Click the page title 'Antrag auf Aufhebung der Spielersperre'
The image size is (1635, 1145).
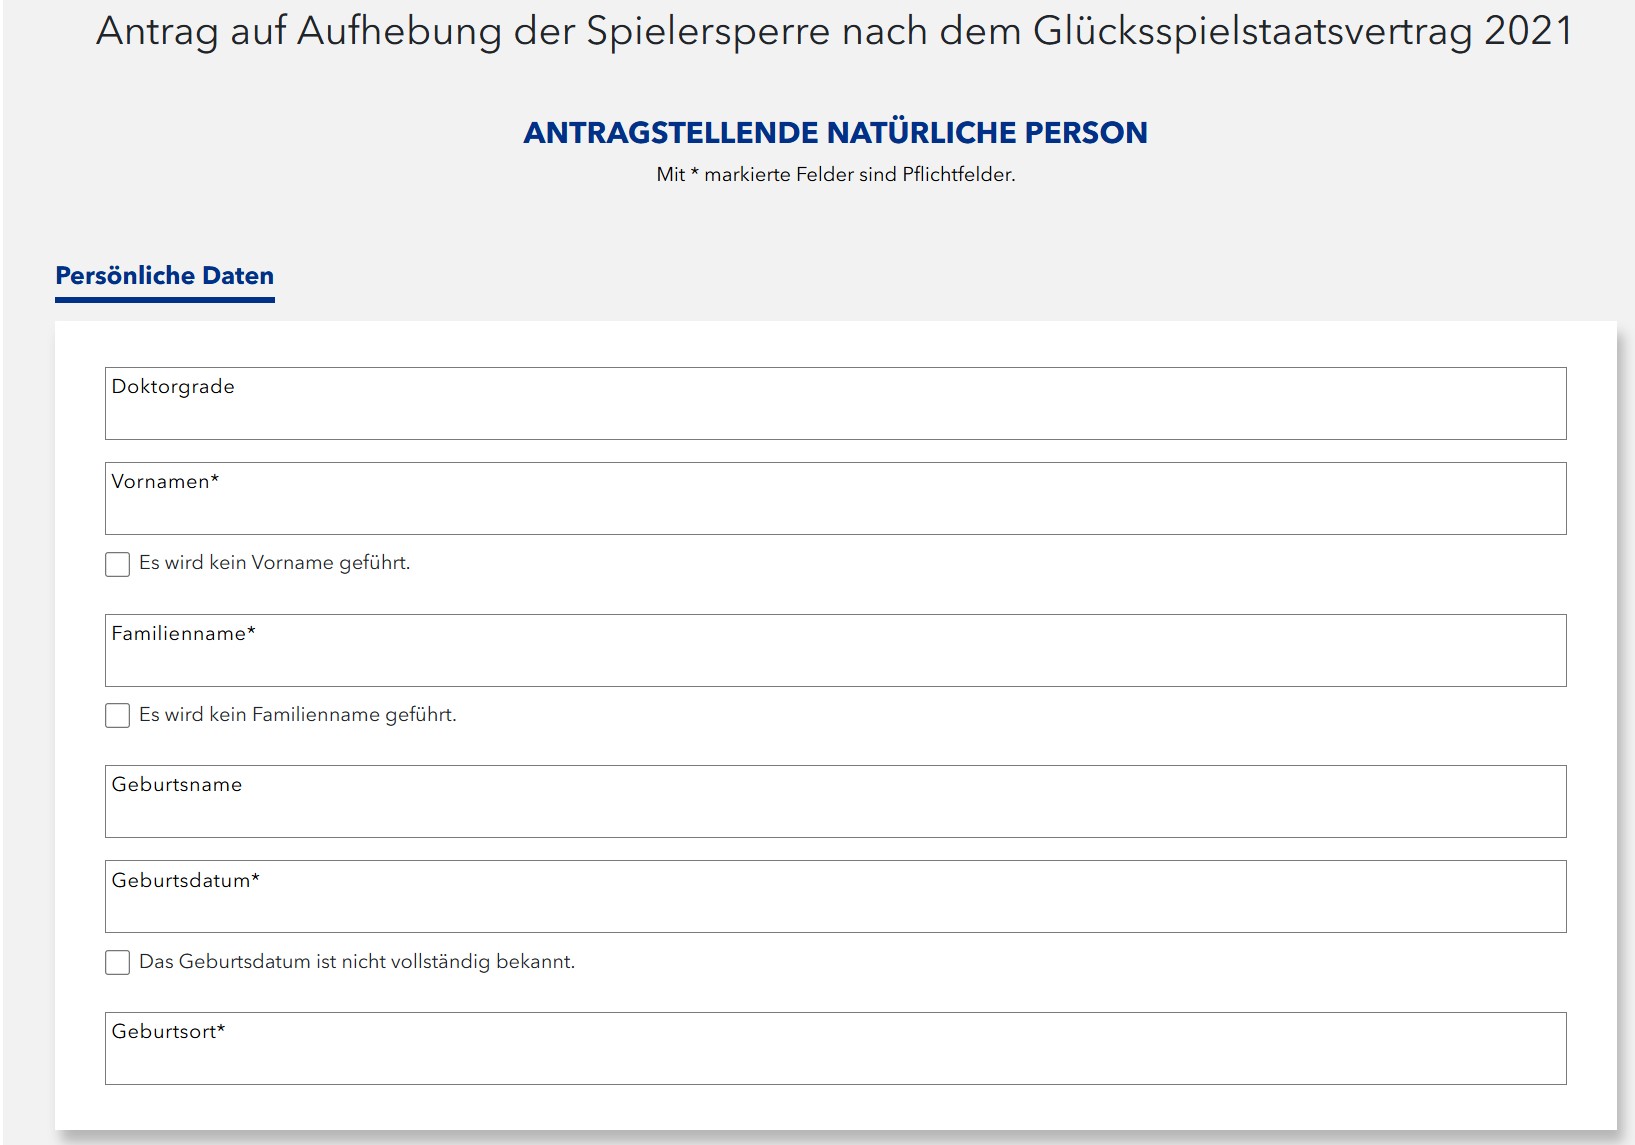835,32
